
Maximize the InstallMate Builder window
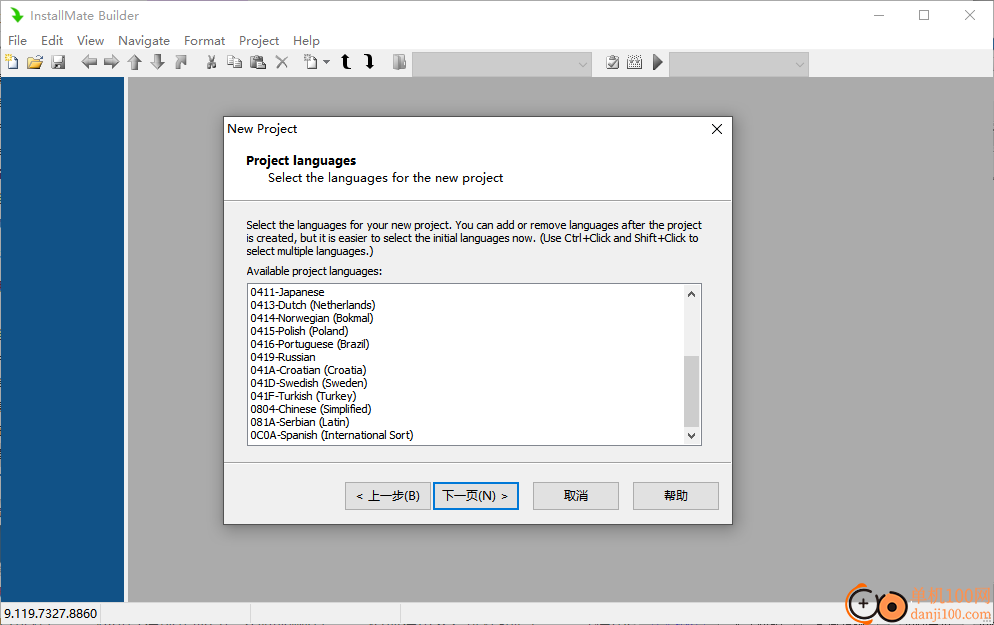[924, 15]
